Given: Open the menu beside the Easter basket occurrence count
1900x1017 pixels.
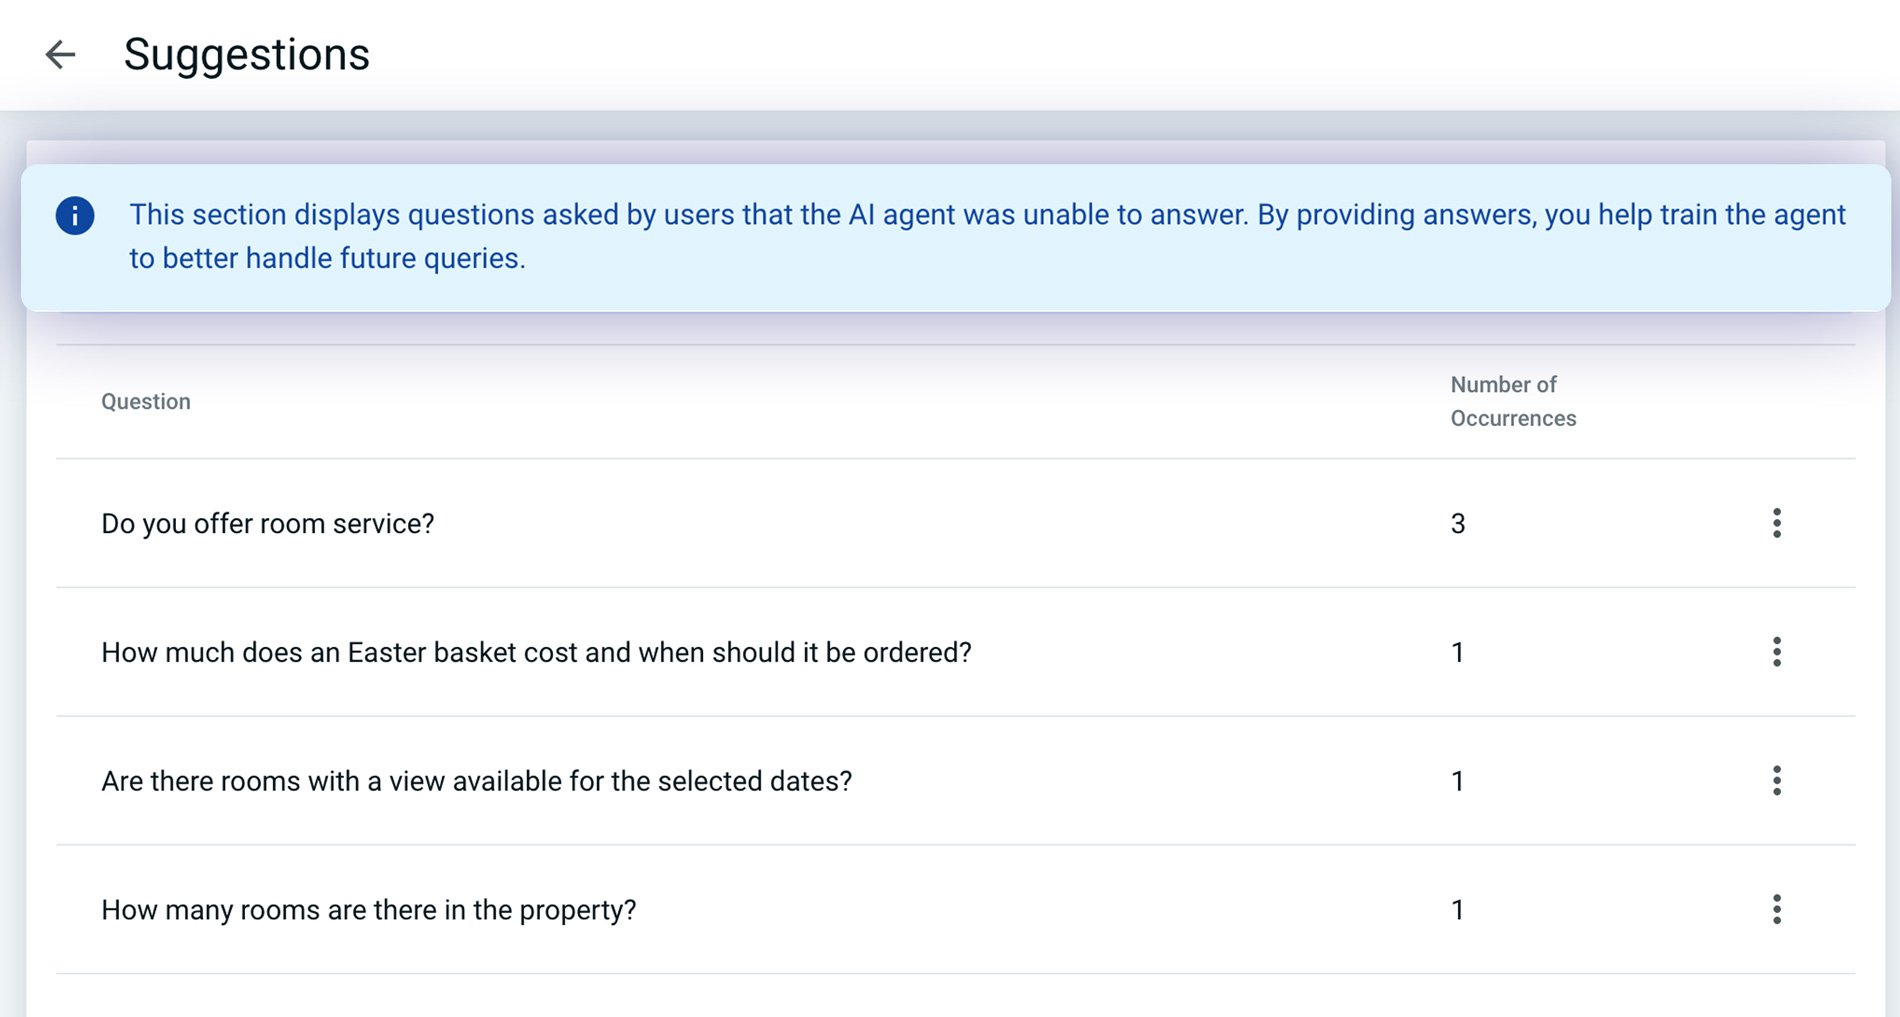Looking at the screenshot, I should [x=1777, y=652].
